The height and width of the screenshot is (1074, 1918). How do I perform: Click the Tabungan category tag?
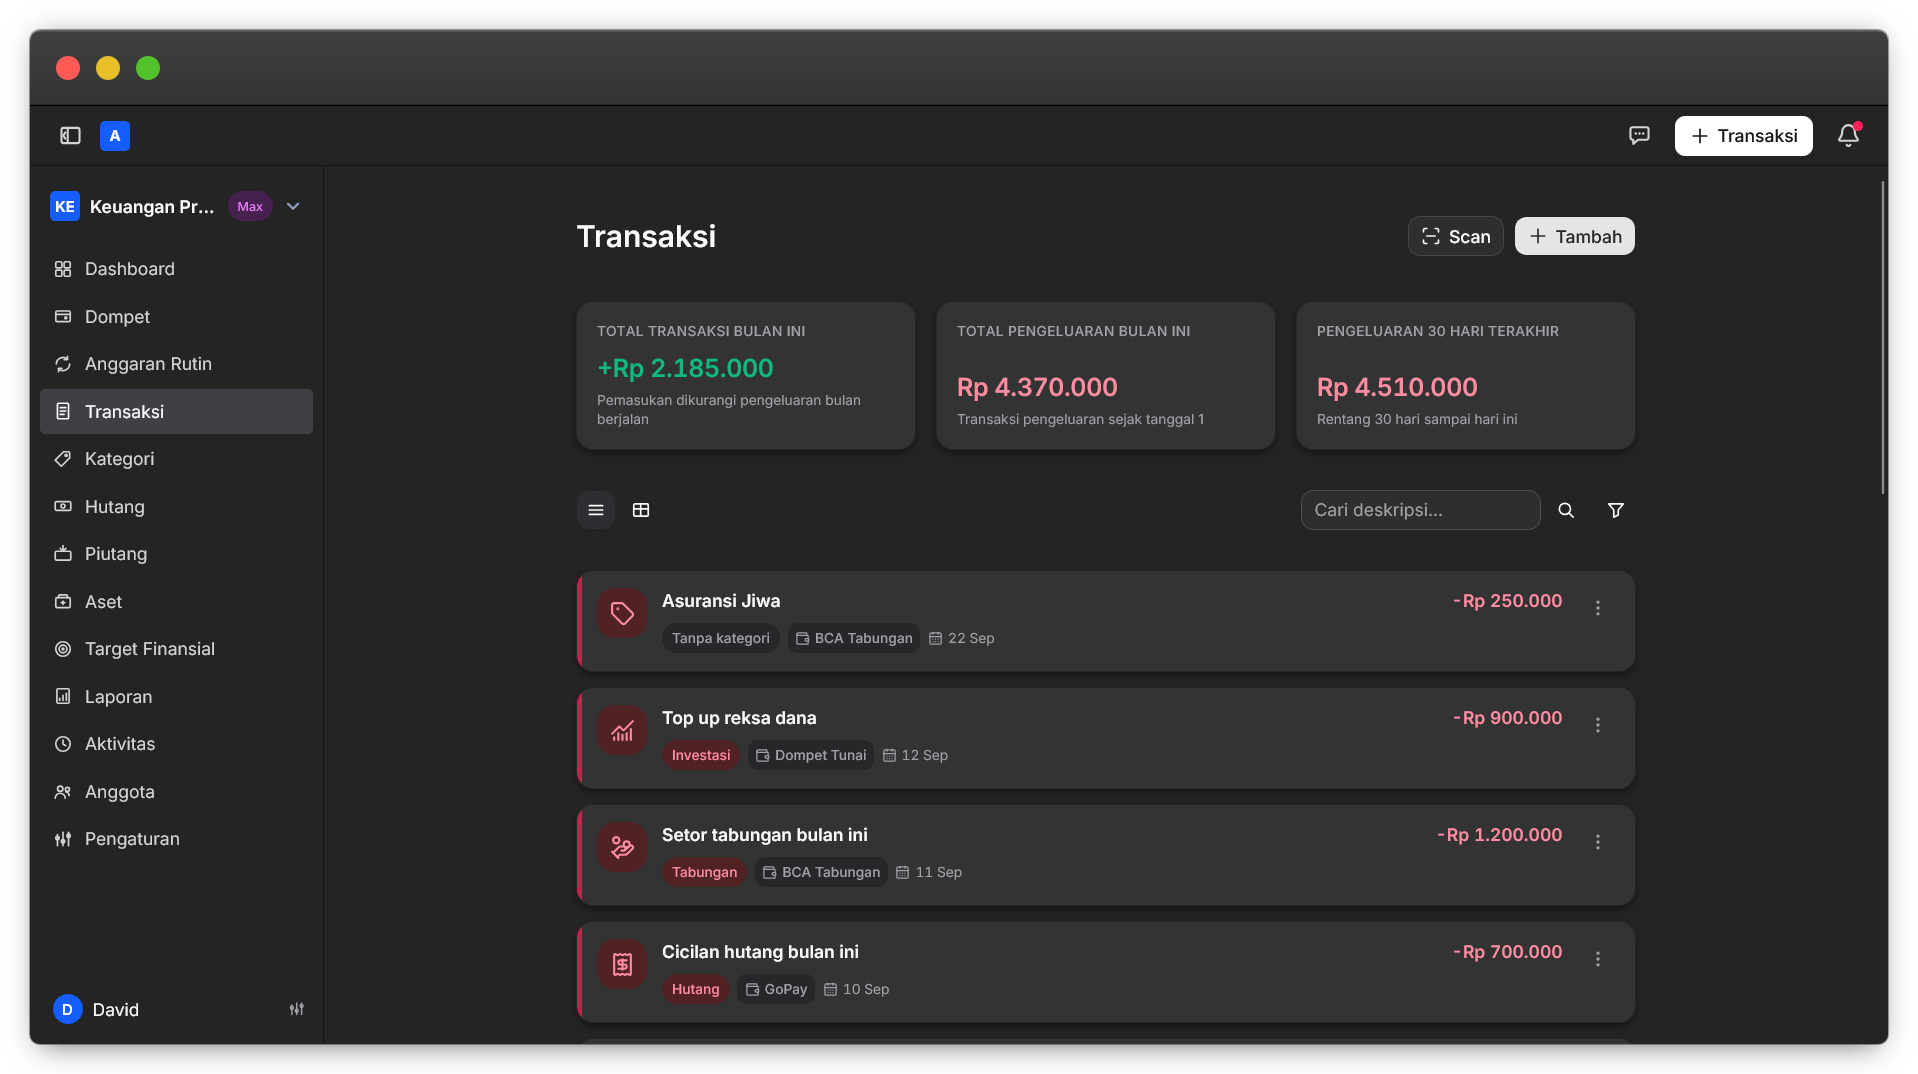click(704, 872)
